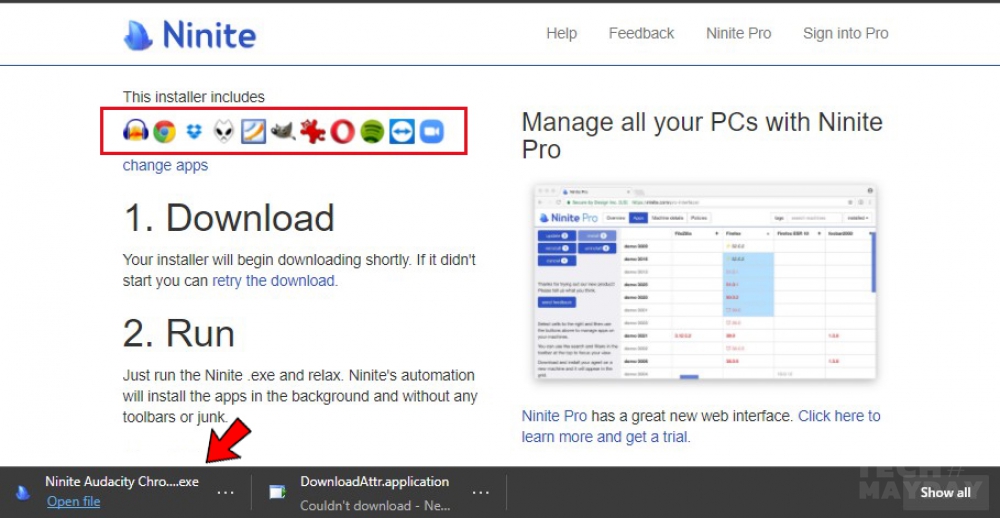
Task: Click the Chrome icon in installer list
Action: click(165, 131)
